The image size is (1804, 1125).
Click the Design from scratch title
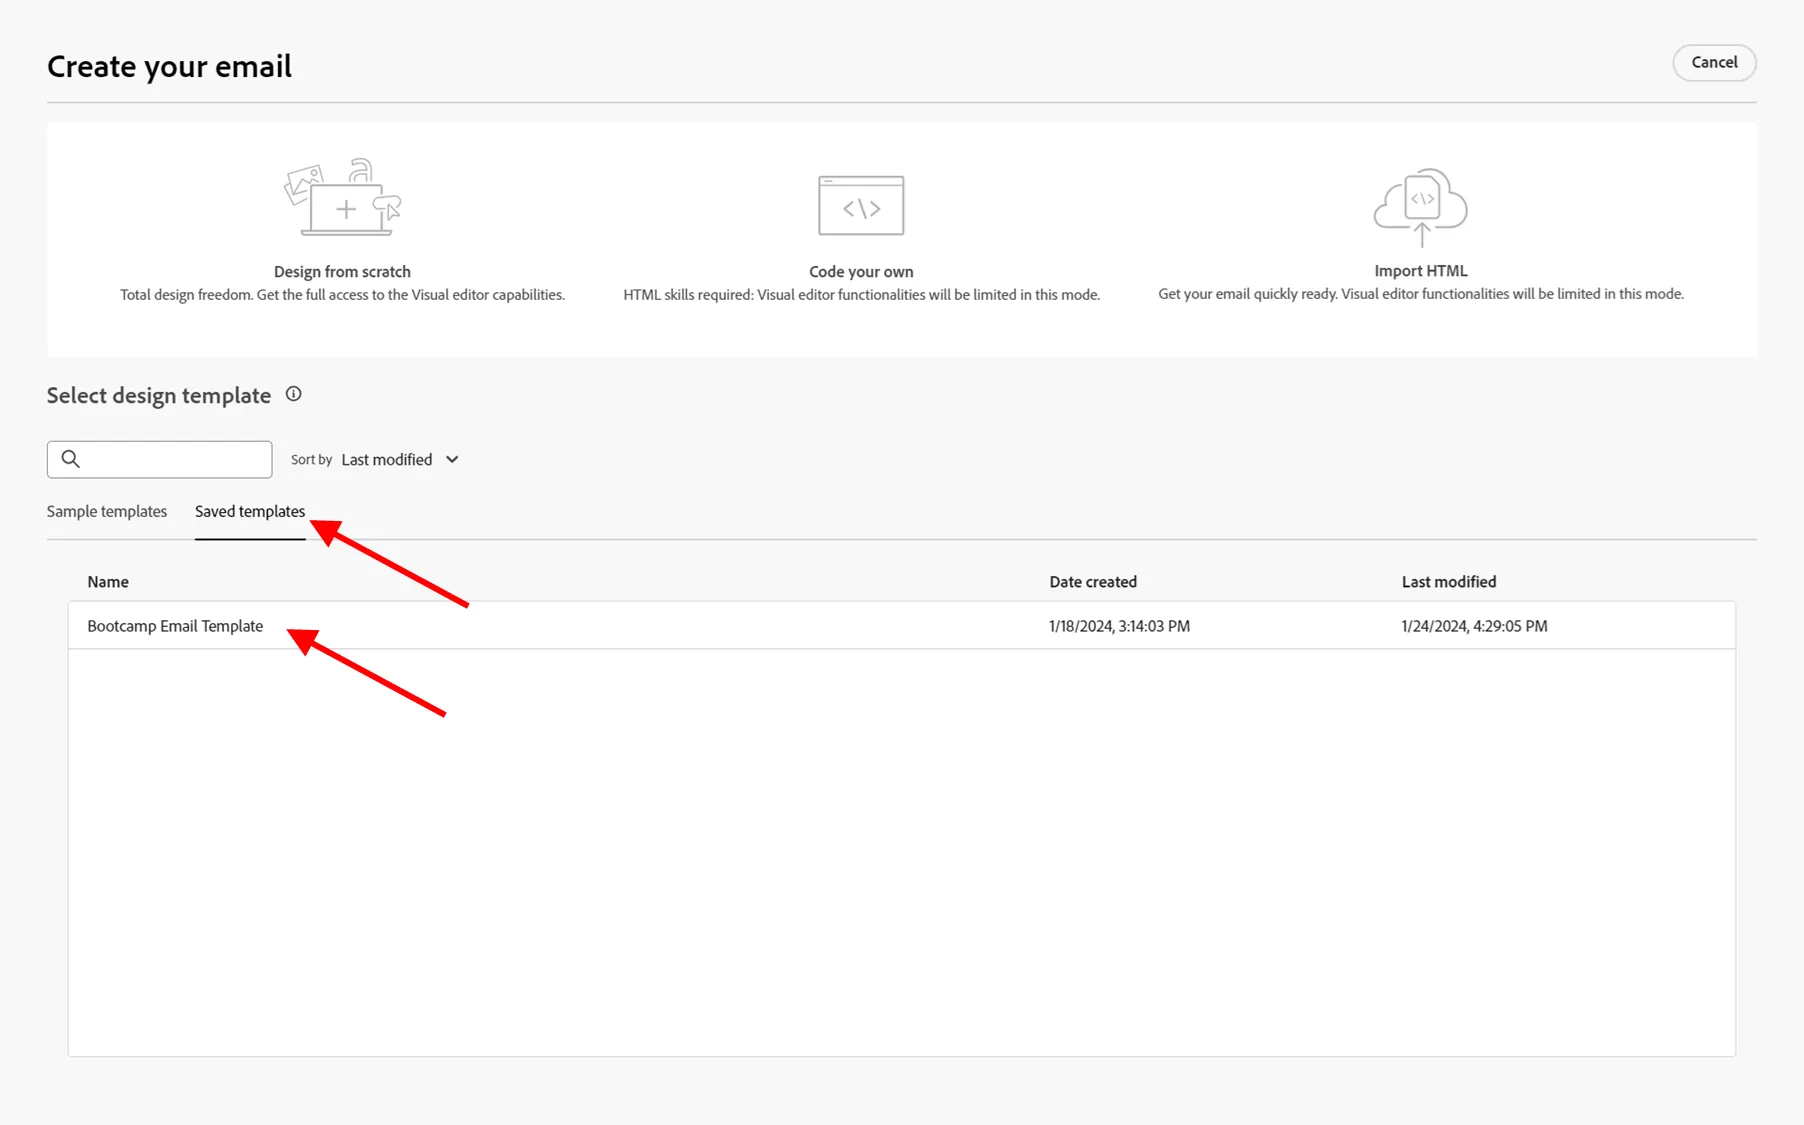click(x=342, y=272)
